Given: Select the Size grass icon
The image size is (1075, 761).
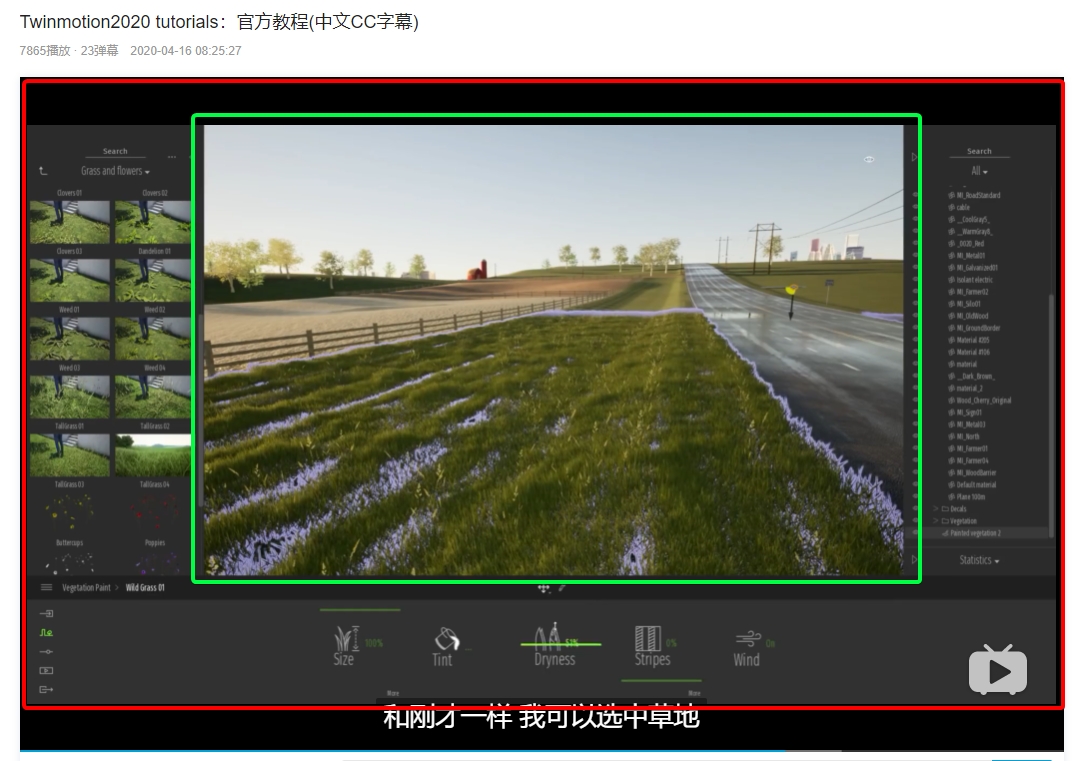Looking at the screenshot, I should 346,638.
